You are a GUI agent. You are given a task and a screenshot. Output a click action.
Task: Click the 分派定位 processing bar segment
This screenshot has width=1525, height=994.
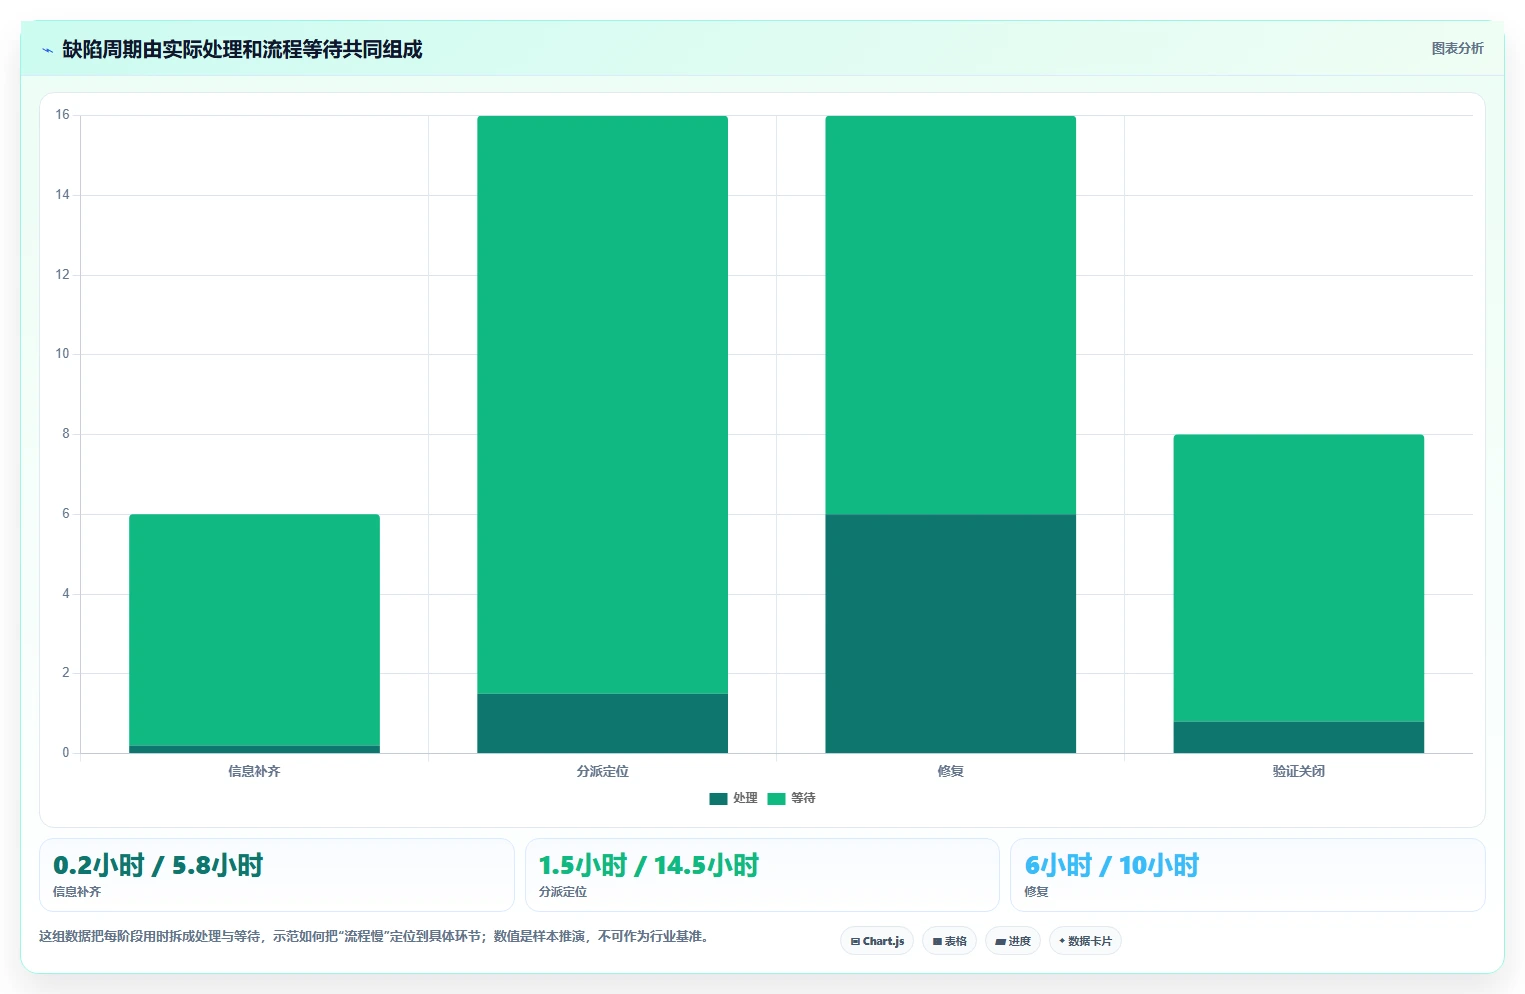coord(602,723)
